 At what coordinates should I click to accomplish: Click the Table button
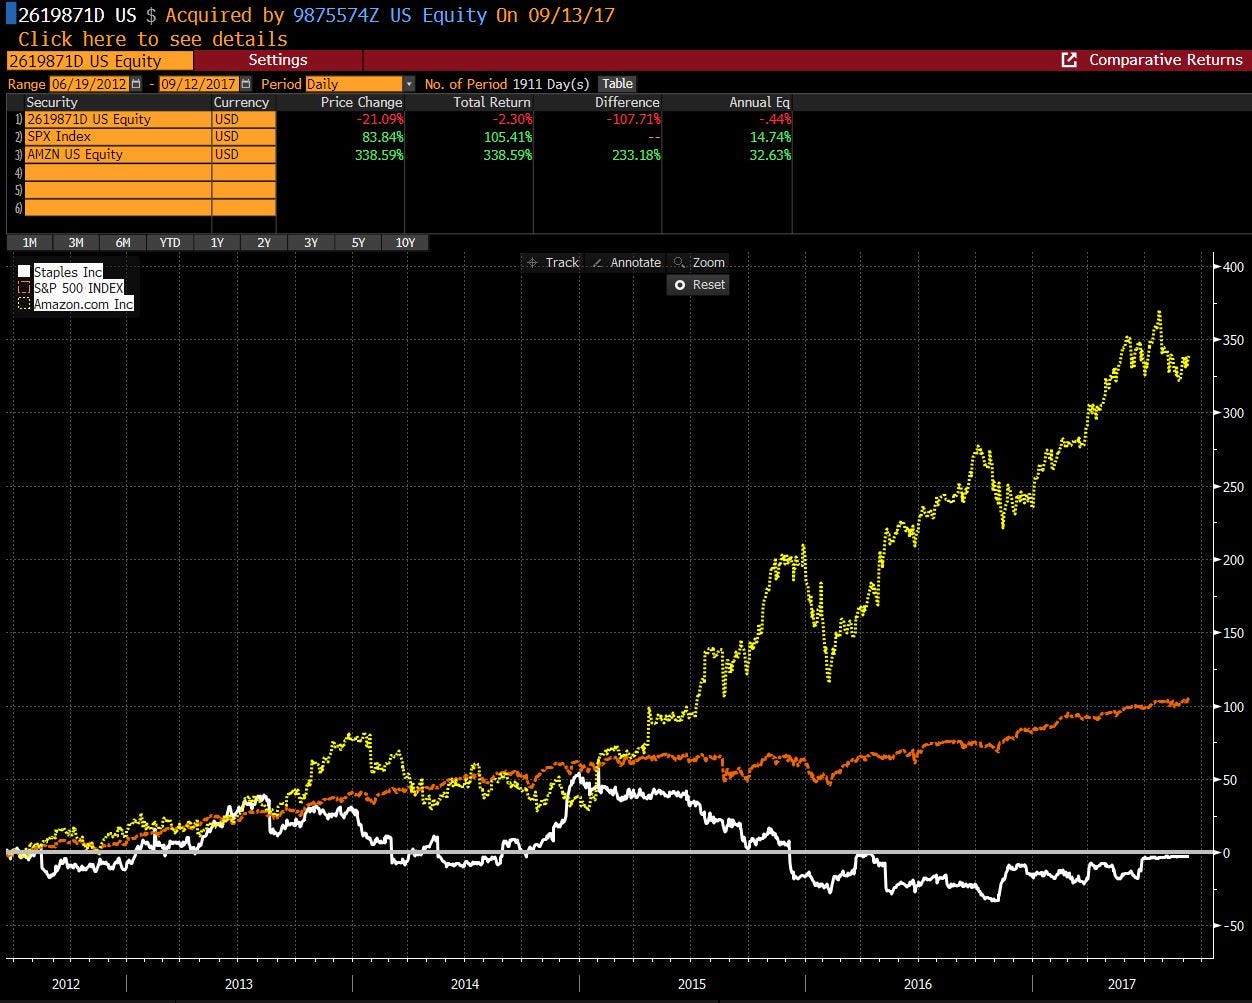coord(618,84)
